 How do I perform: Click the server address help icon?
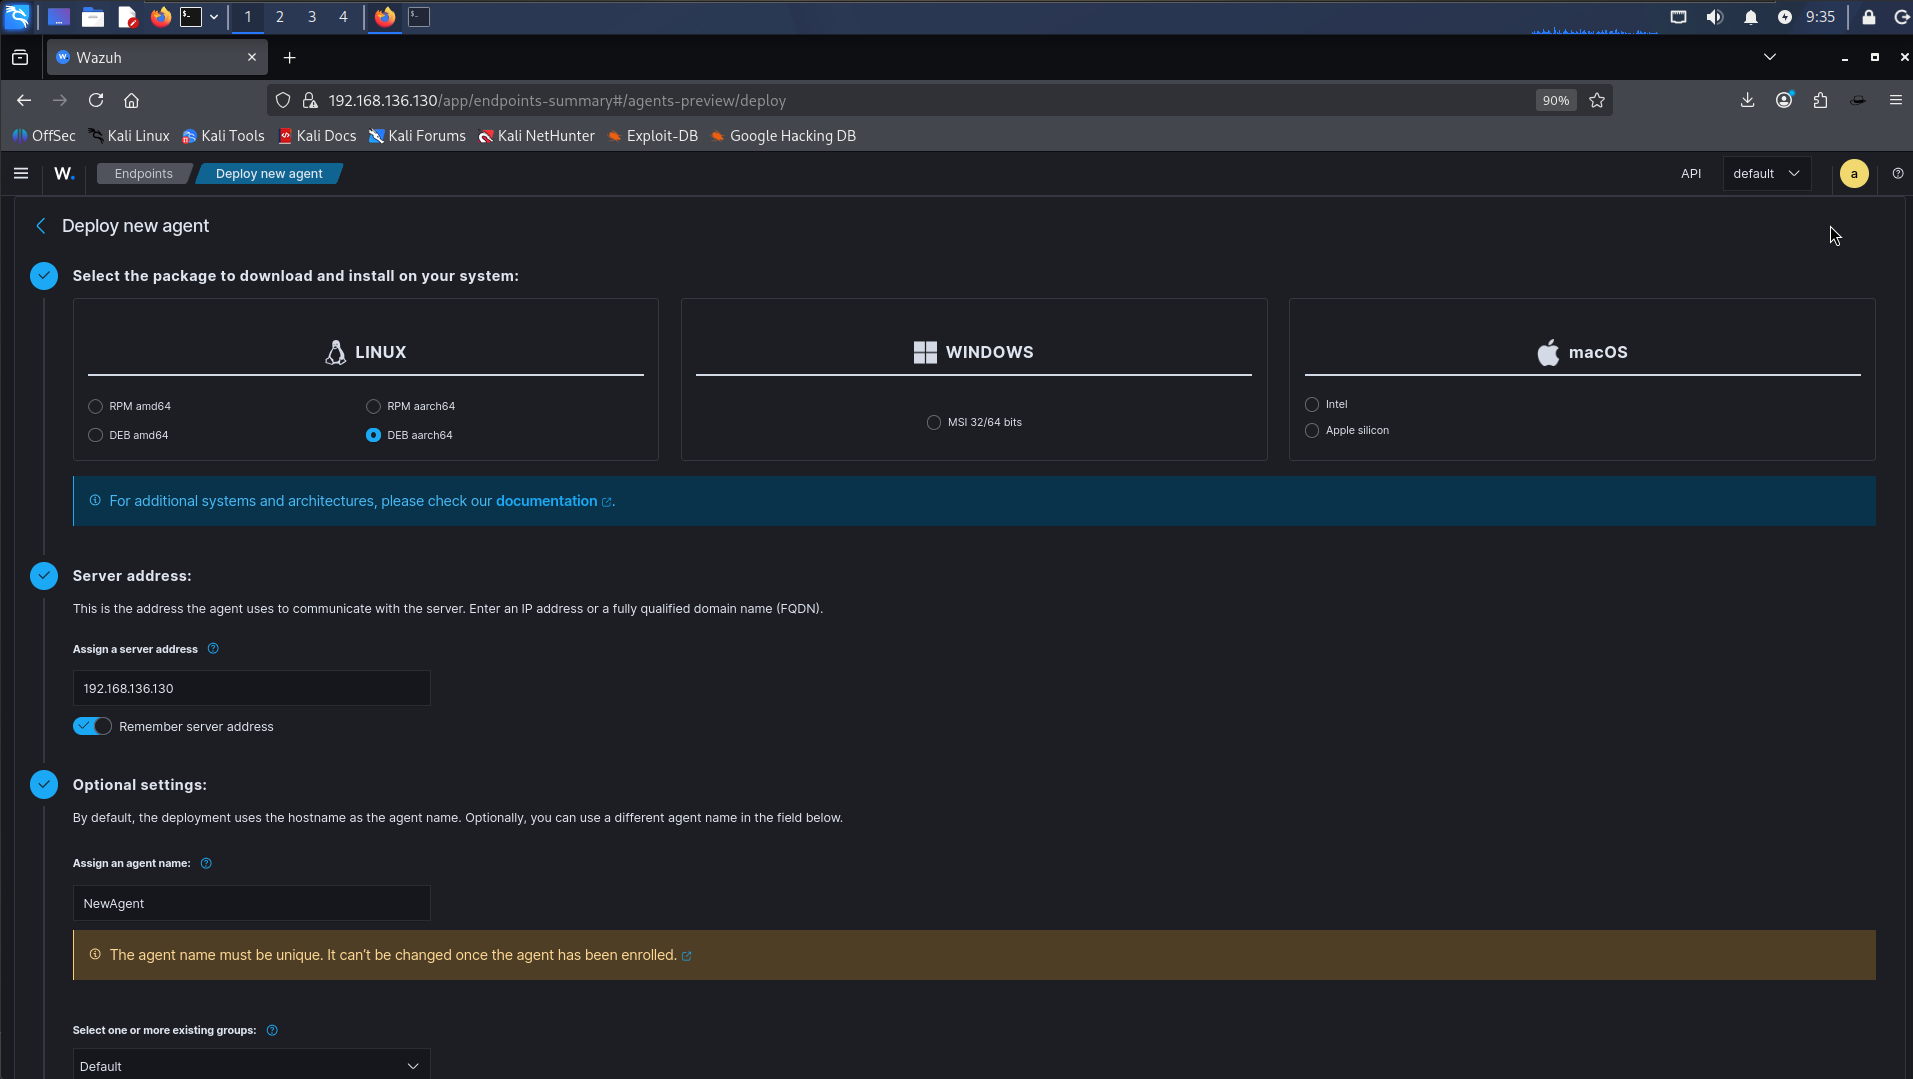(213, 649)
